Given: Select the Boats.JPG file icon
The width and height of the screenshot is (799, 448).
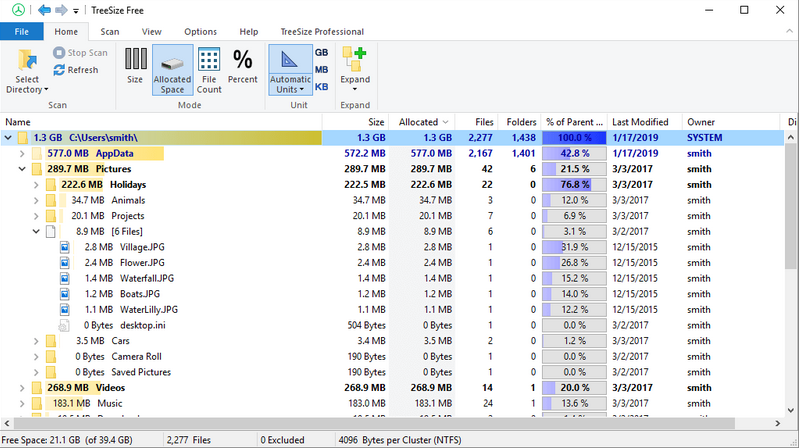Looking at the screenshot, I should tap(65, 294).
